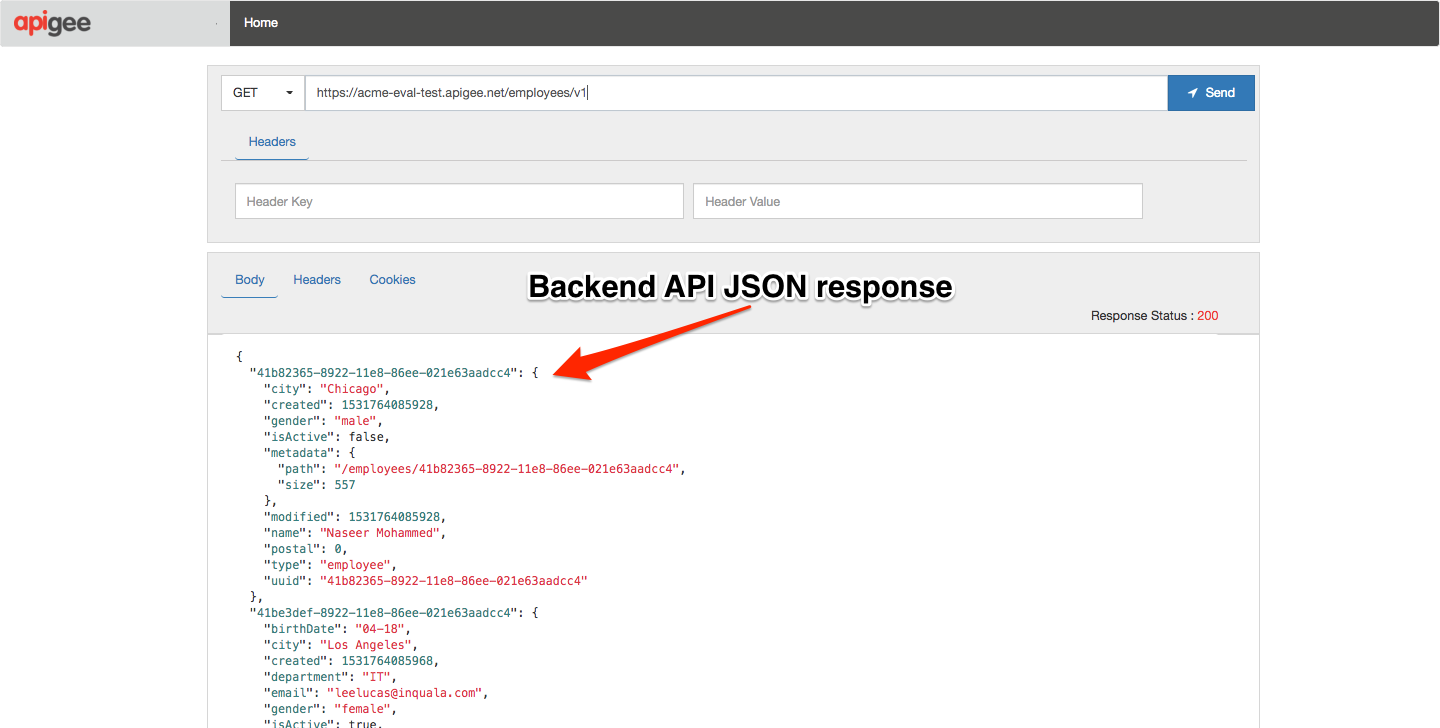Click the first key "41b82365-8922-11e8-86ee-021e63aadcc4"
The image size is (1440, 728).
click(385, 373)
